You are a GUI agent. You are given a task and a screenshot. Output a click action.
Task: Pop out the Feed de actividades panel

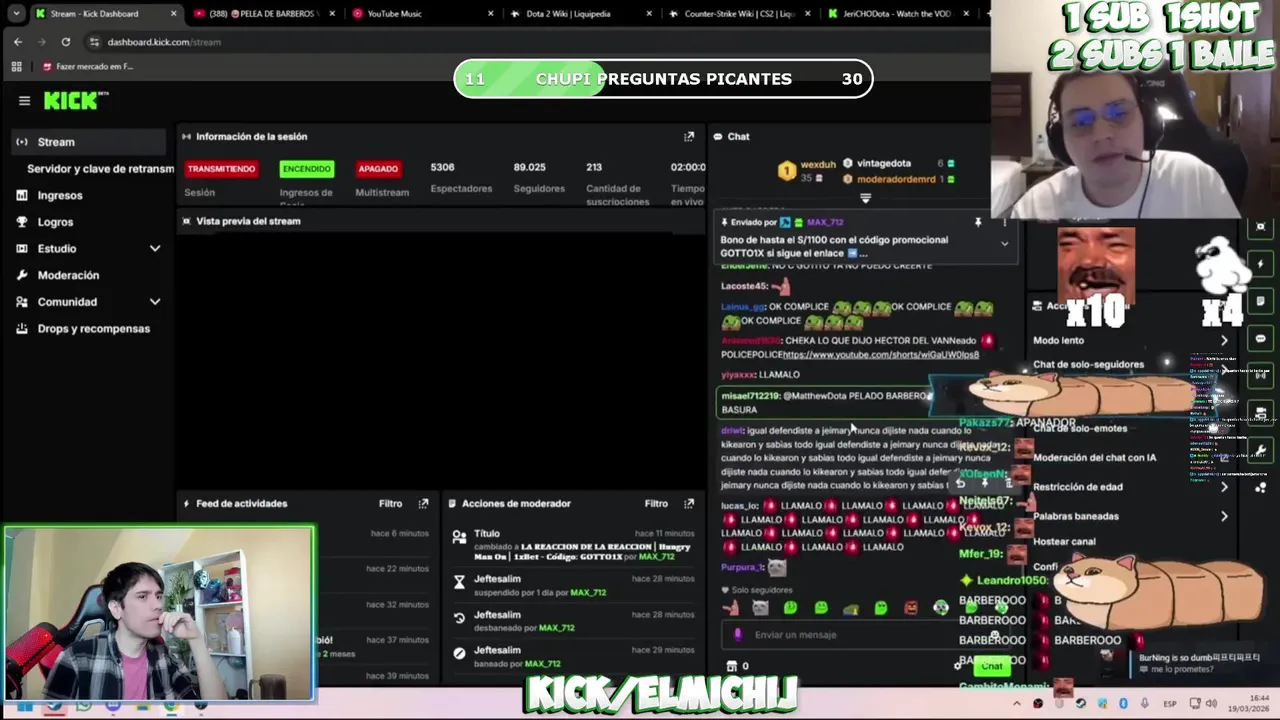[x=423, y=503]
